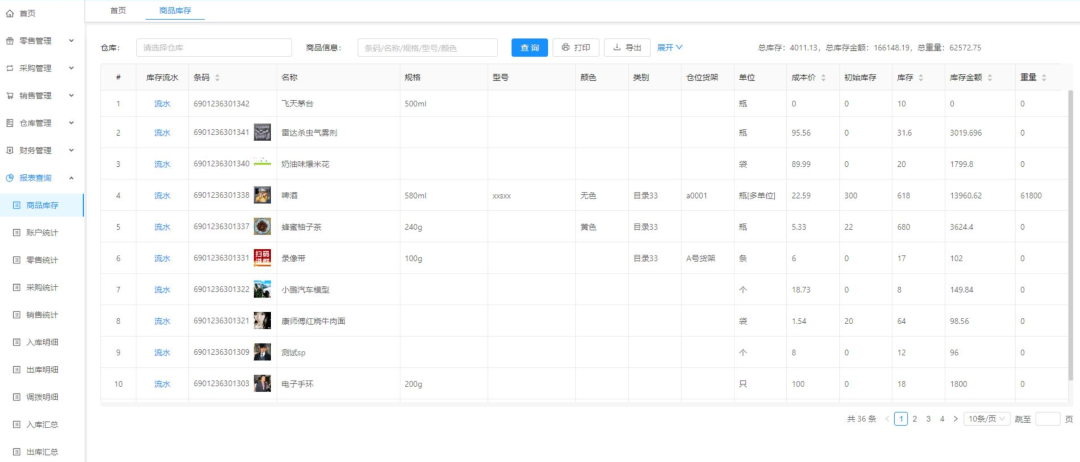Viewport: 1080px width, 462px height.
Task: Sort the table by 库存 column
Action: click(922, 78)
